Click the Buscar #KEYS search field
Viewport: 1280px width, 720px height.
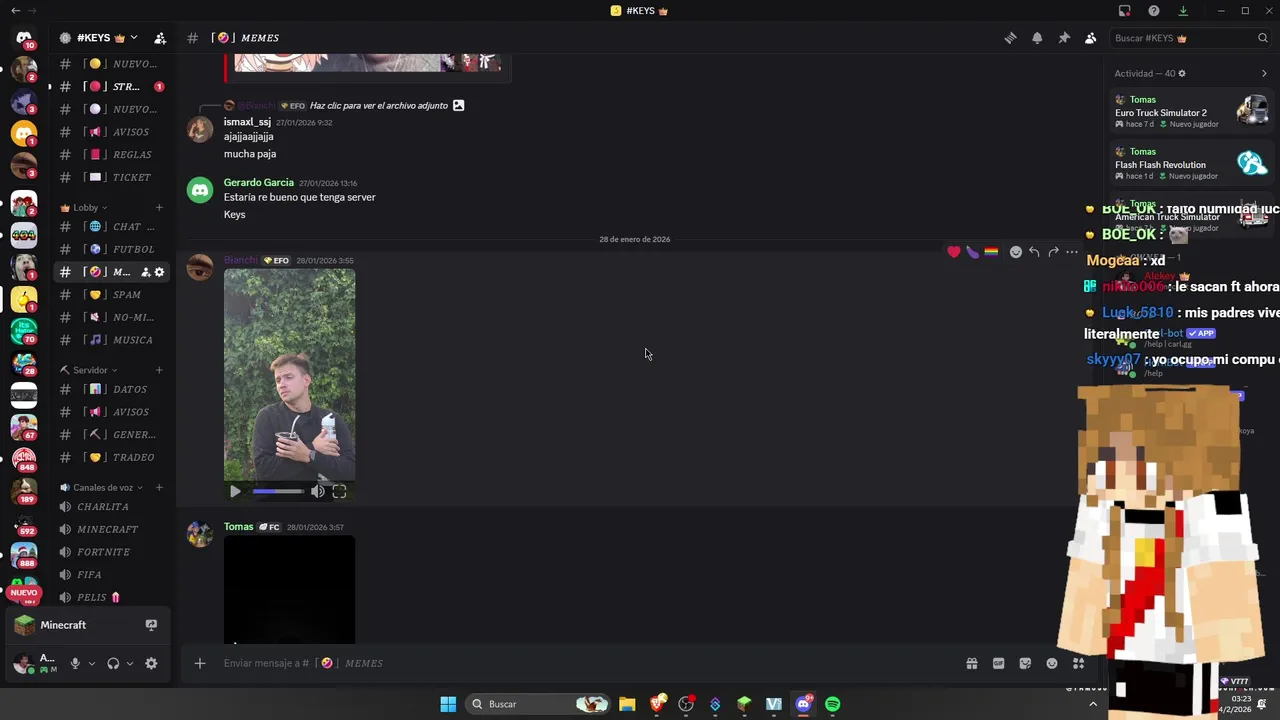point(1190,38)
